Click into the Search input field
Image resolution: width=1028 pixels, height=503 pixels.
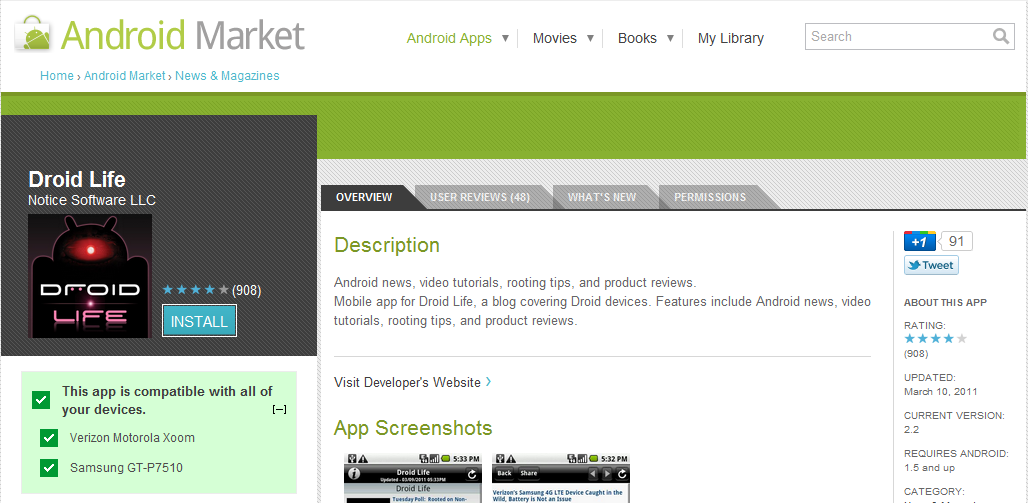(895, 37)
